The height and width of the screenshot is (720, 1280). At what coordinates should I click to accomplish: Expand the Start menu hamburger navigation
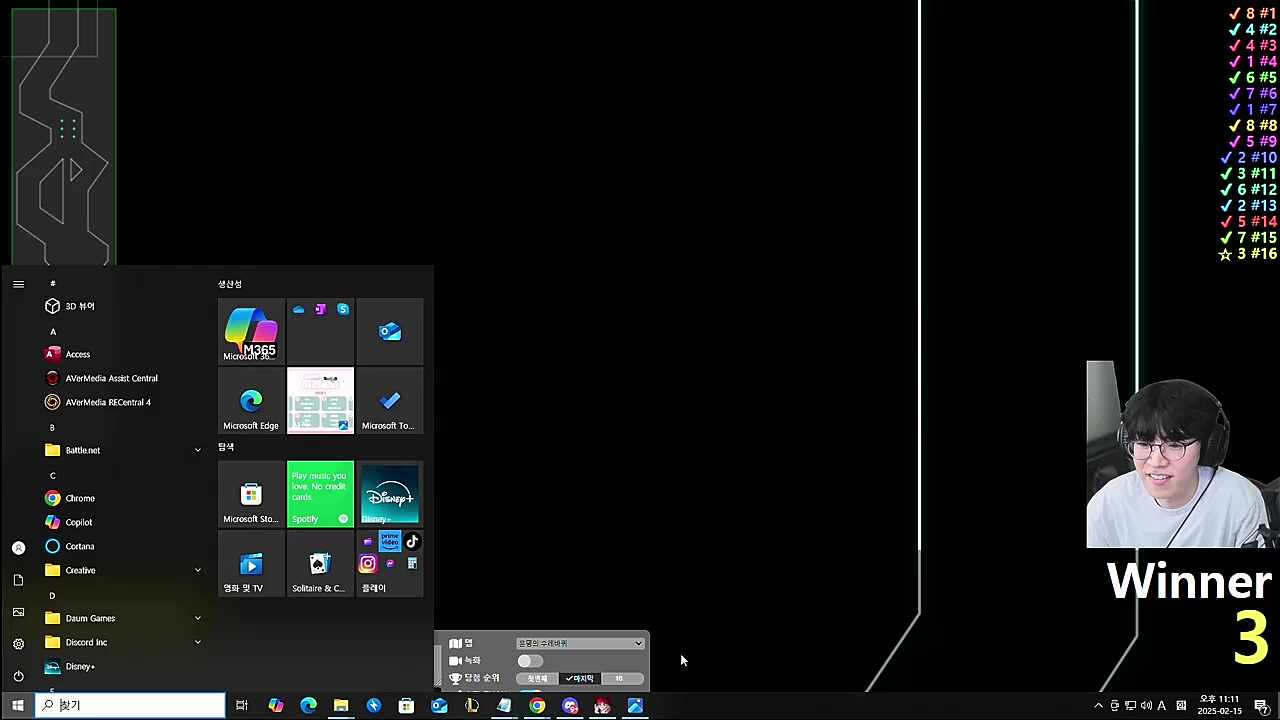(18, 284)
